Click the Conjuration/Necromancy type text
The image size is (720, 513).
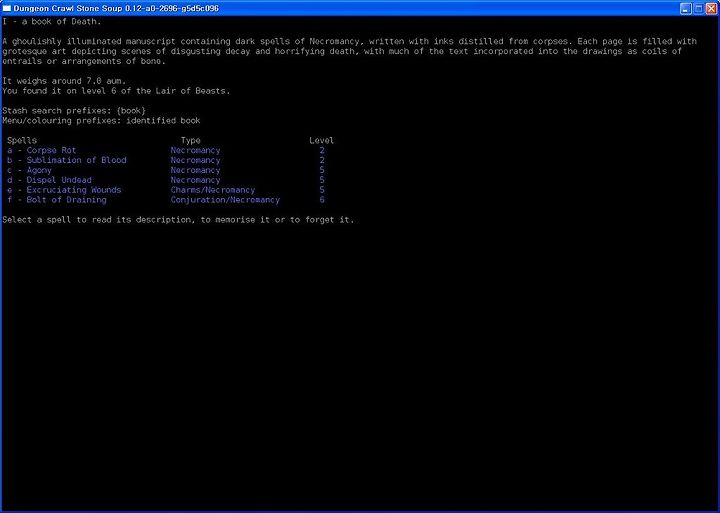pyautogui.click(x=225, y=200)
